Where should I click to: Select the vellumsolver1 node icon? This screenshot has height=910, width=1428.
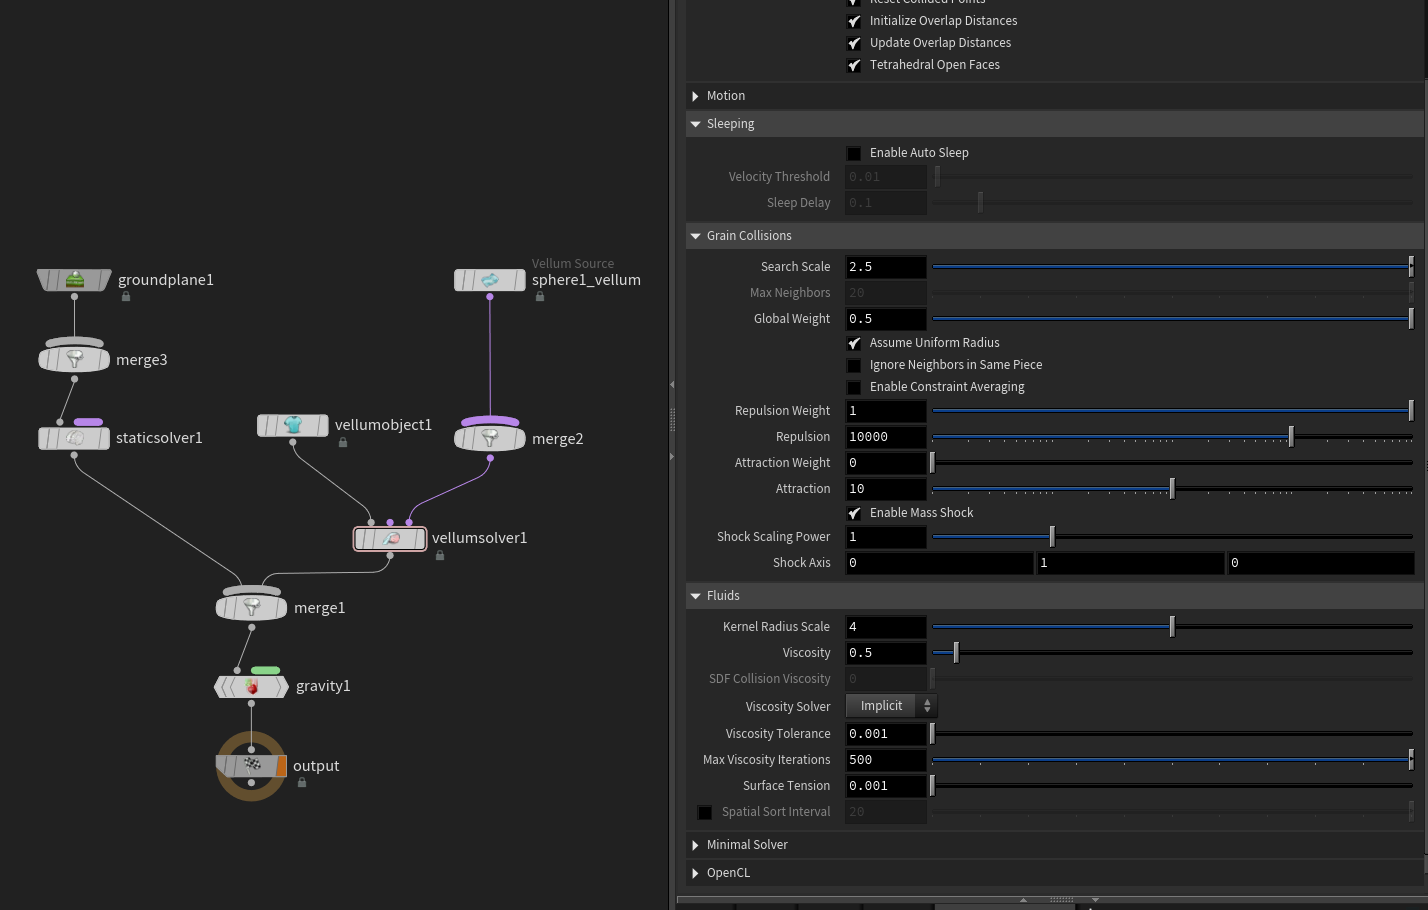[x=391, y=538]
